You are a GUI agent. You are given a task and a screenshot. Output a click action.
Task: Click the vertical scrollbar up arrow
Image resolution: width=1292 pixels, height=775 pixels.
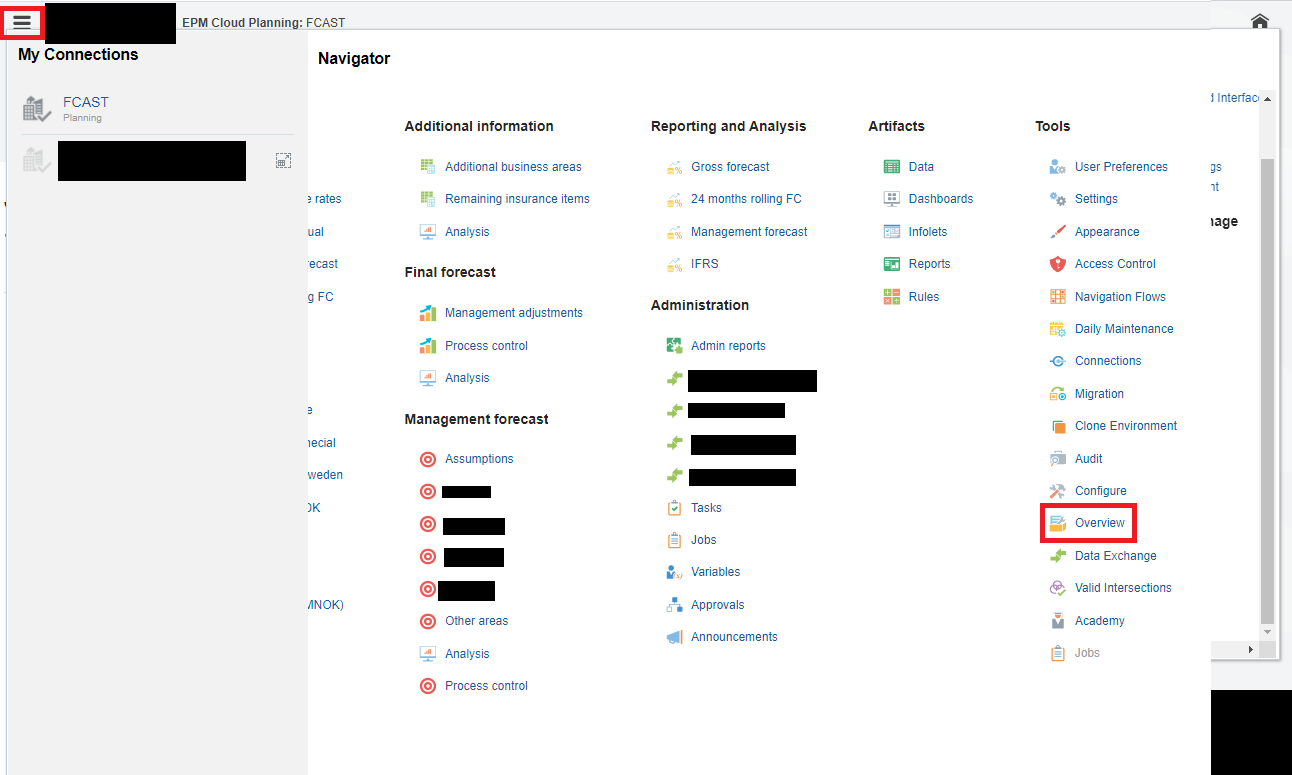tap(1268, 99)
